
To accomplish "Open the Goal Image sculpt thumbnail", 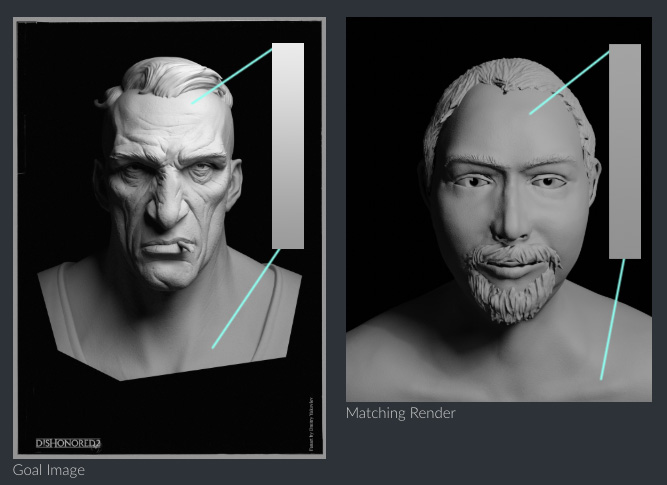I will pyautogui.click(x=169, y=238).
